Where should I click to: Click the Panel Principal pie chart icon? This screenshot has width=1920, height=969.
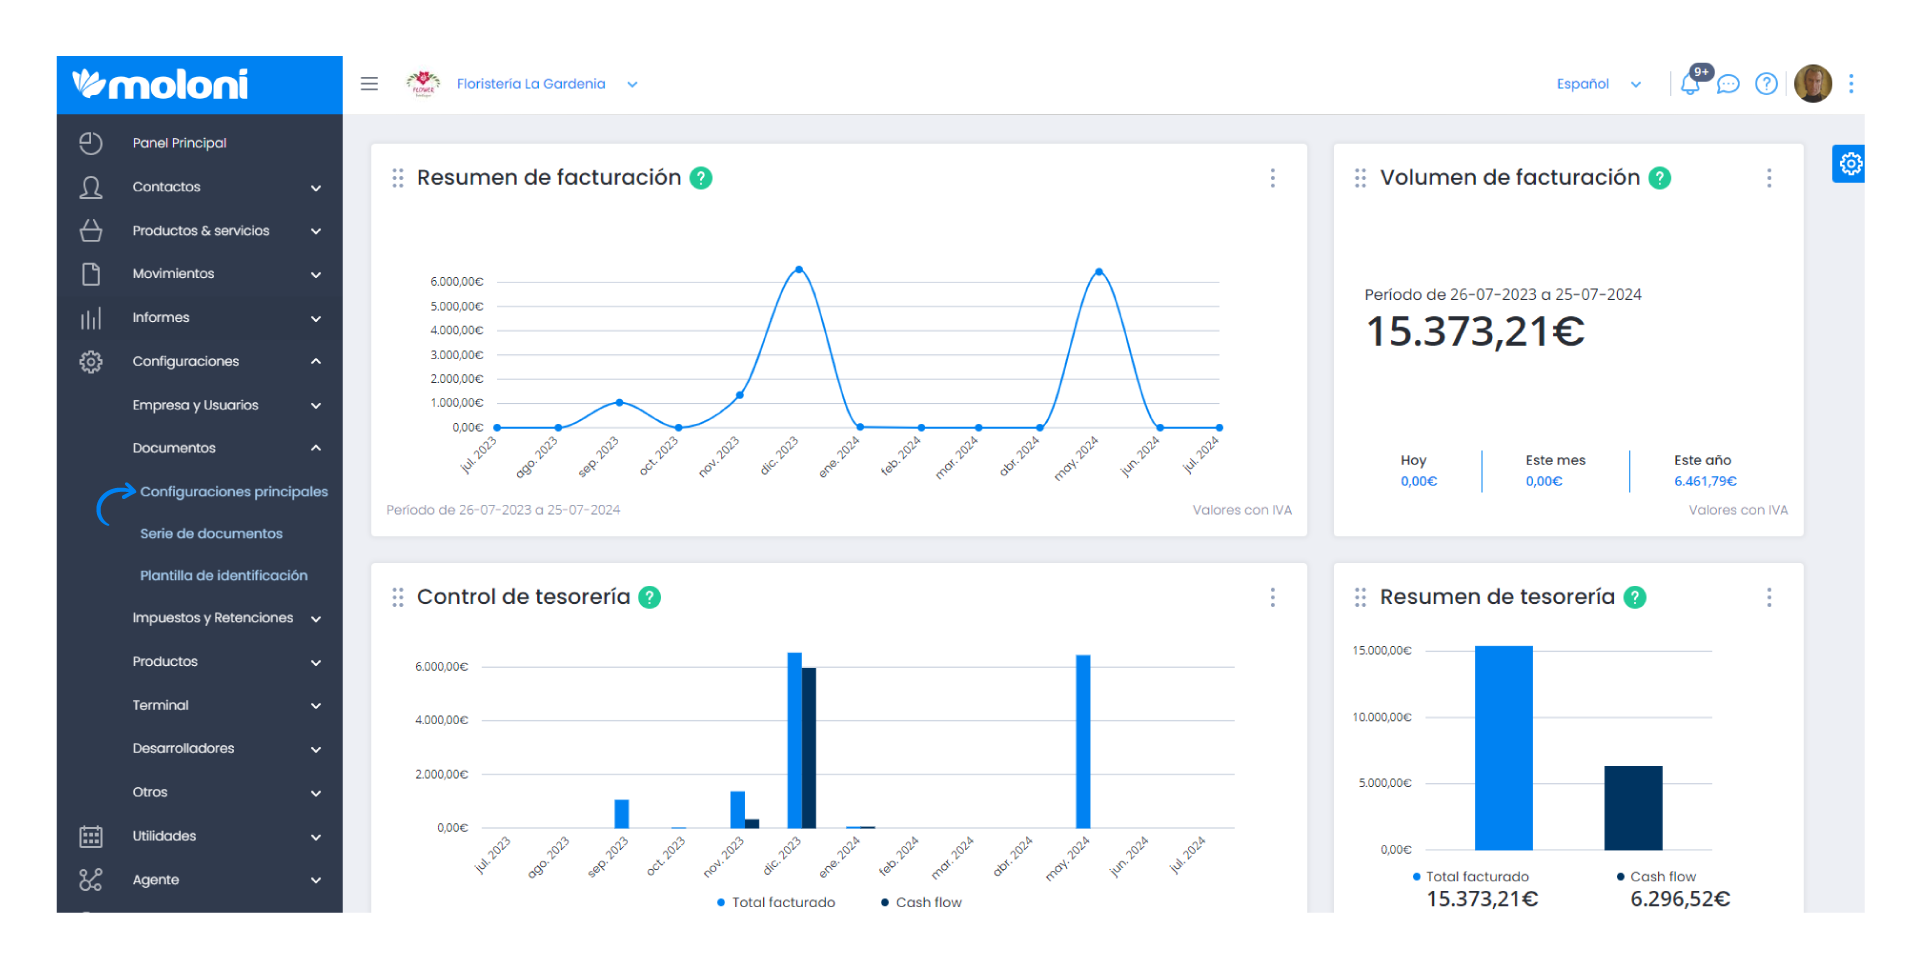pyautogui.click(x=91, y=143)
